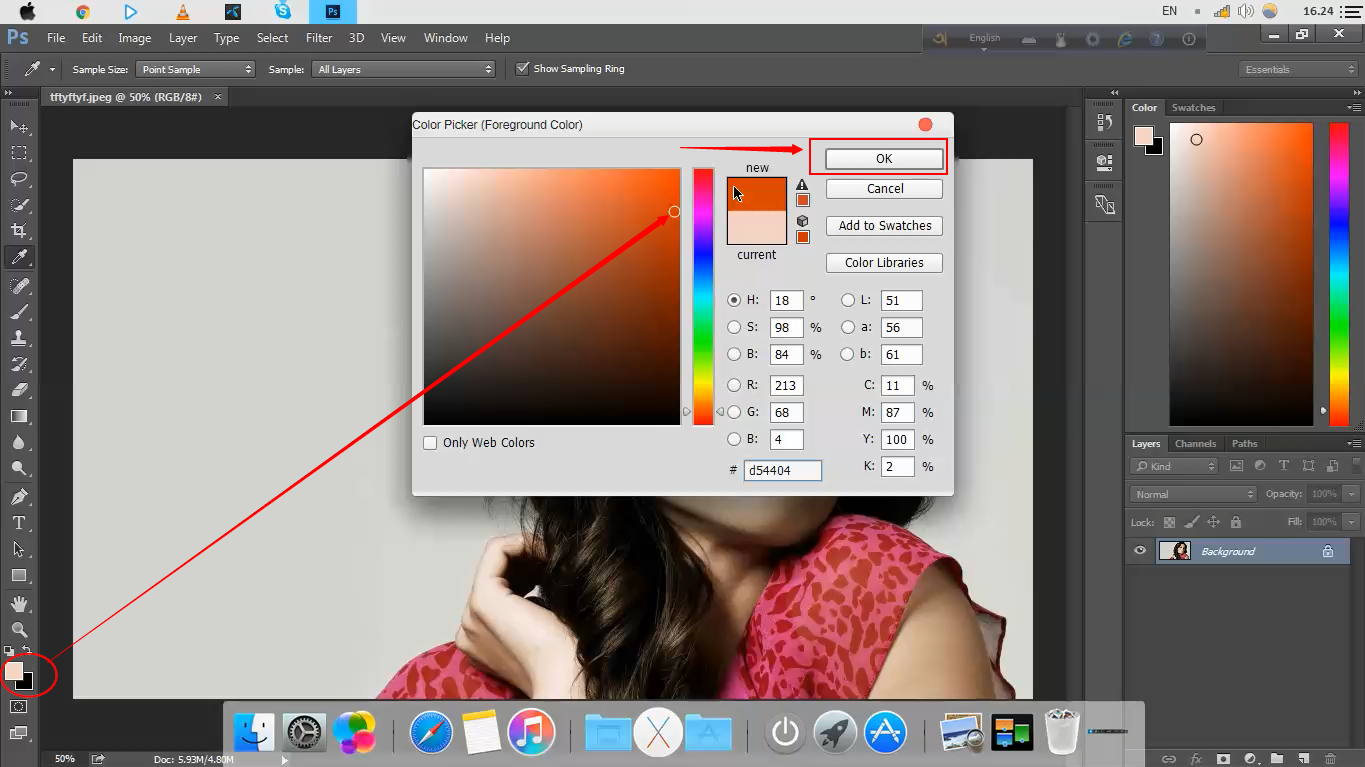Click the Lock position icon
The height and width of the screenshot is (767, 1365).
(x=1214, y=522)
